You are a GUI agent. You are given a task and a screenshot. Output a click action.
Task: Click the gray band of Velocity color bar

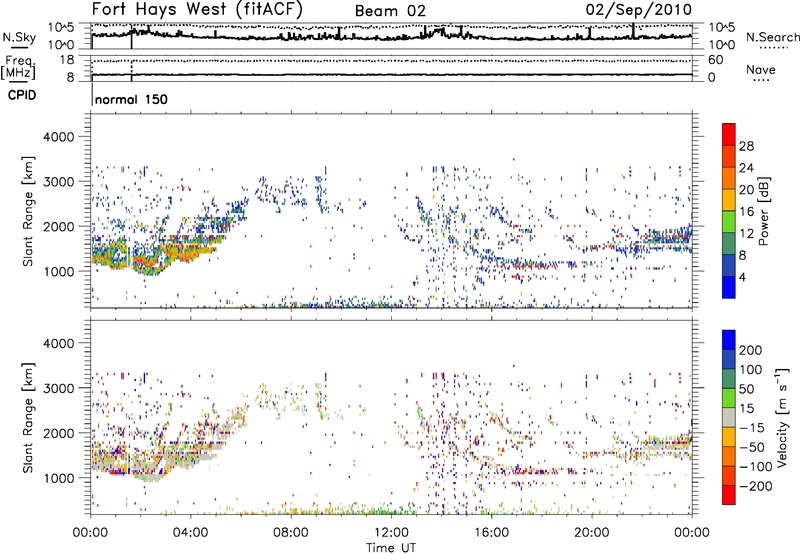tap(729, 418)
